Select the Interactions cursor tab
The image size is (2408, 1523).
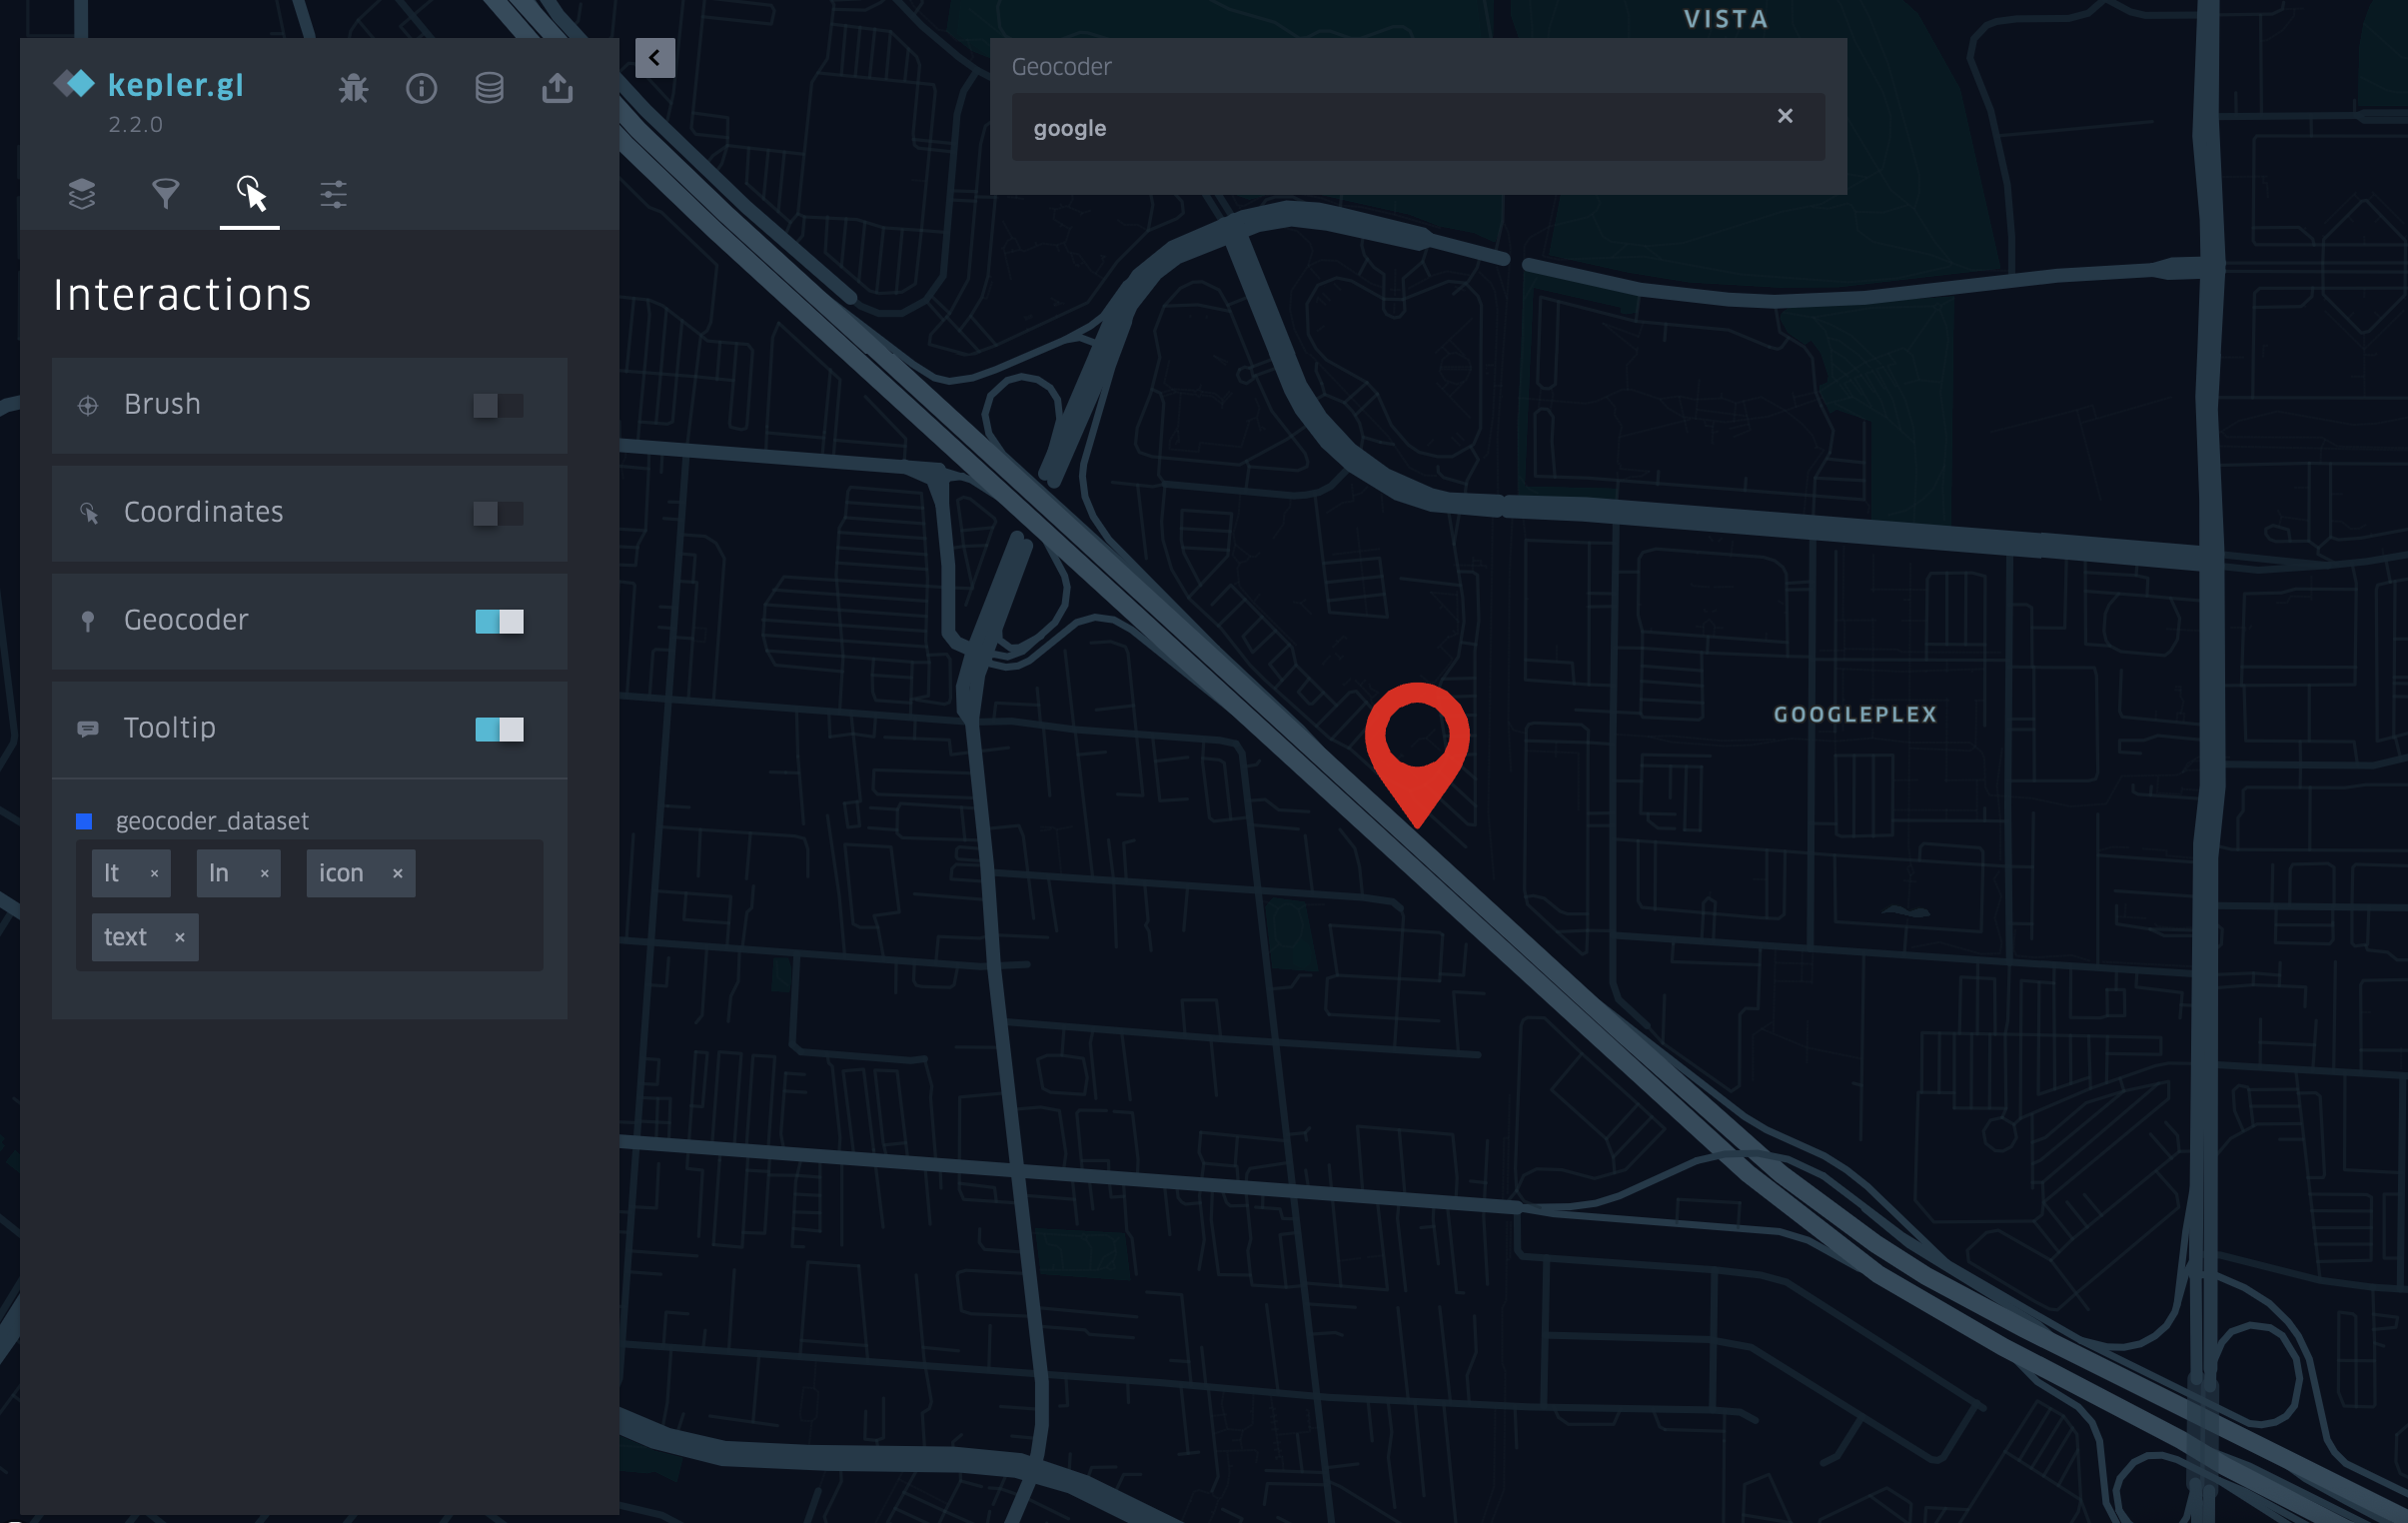(250, 193)
